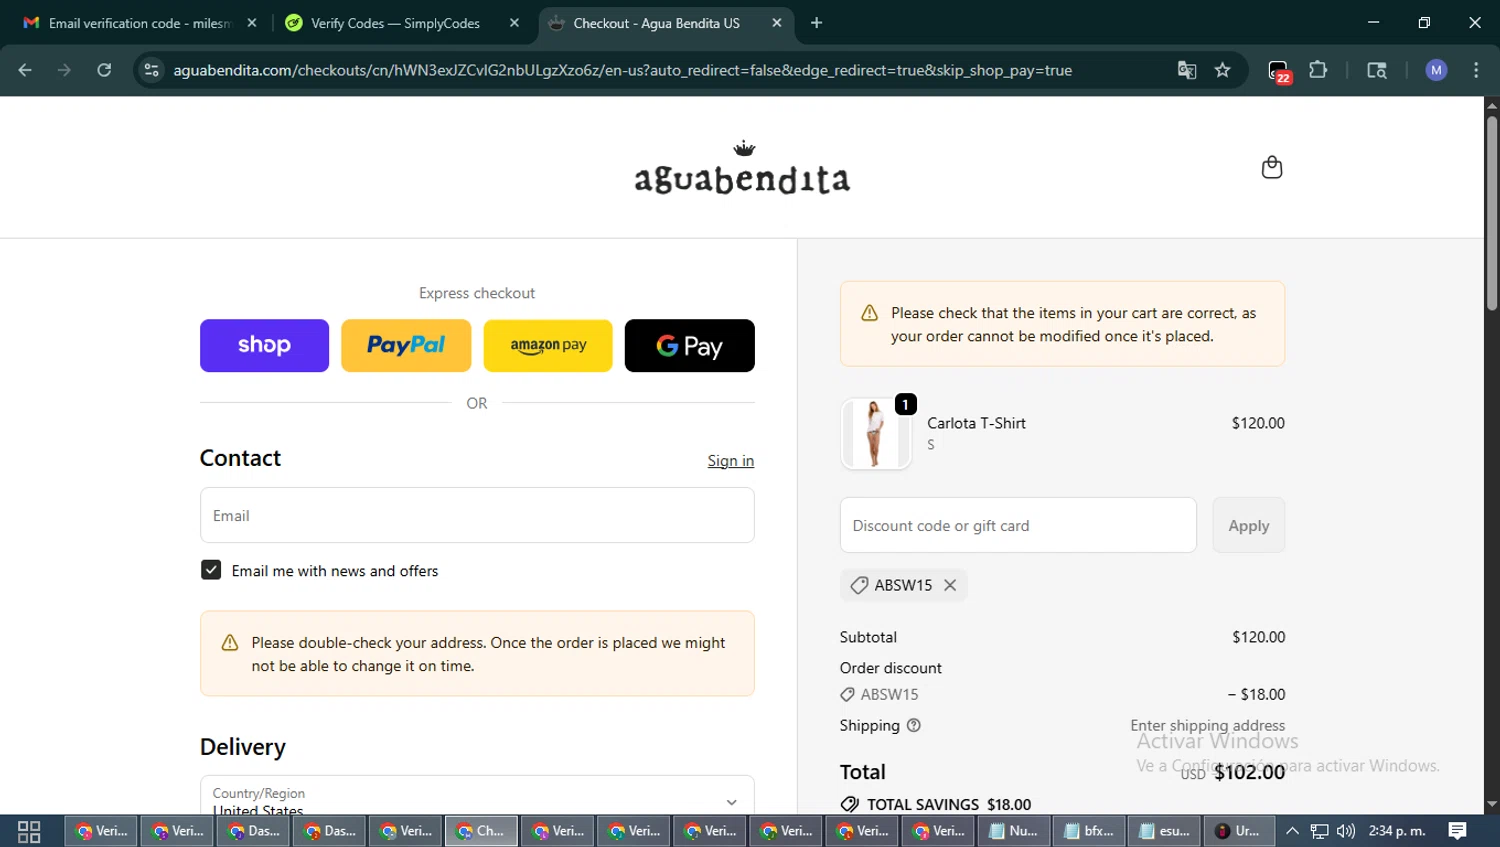Click the Carlota T-Shirt product thumbnail
The width and height of the screenshot is (1500, 847).
(x=876, y=433)
